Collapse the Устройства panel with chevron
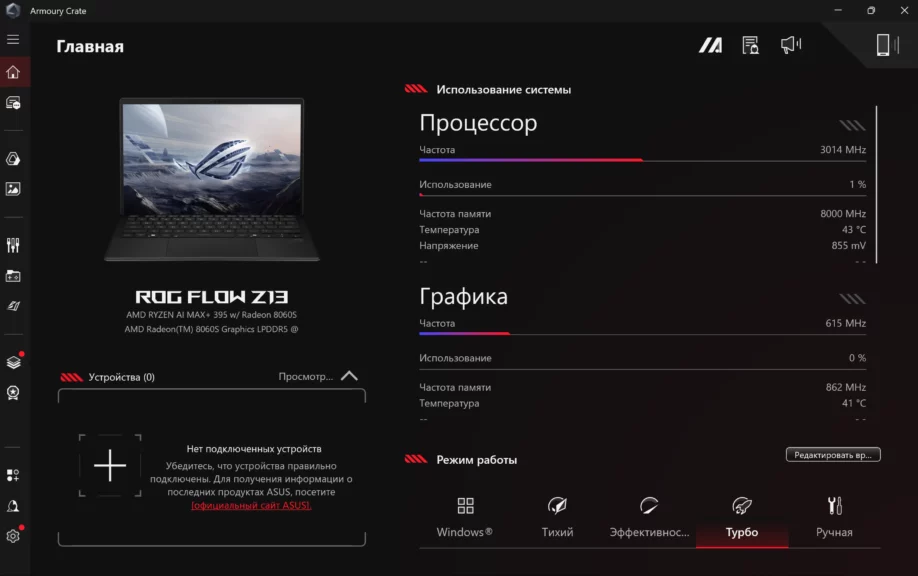The image size is (918, 576). point(350,376)
